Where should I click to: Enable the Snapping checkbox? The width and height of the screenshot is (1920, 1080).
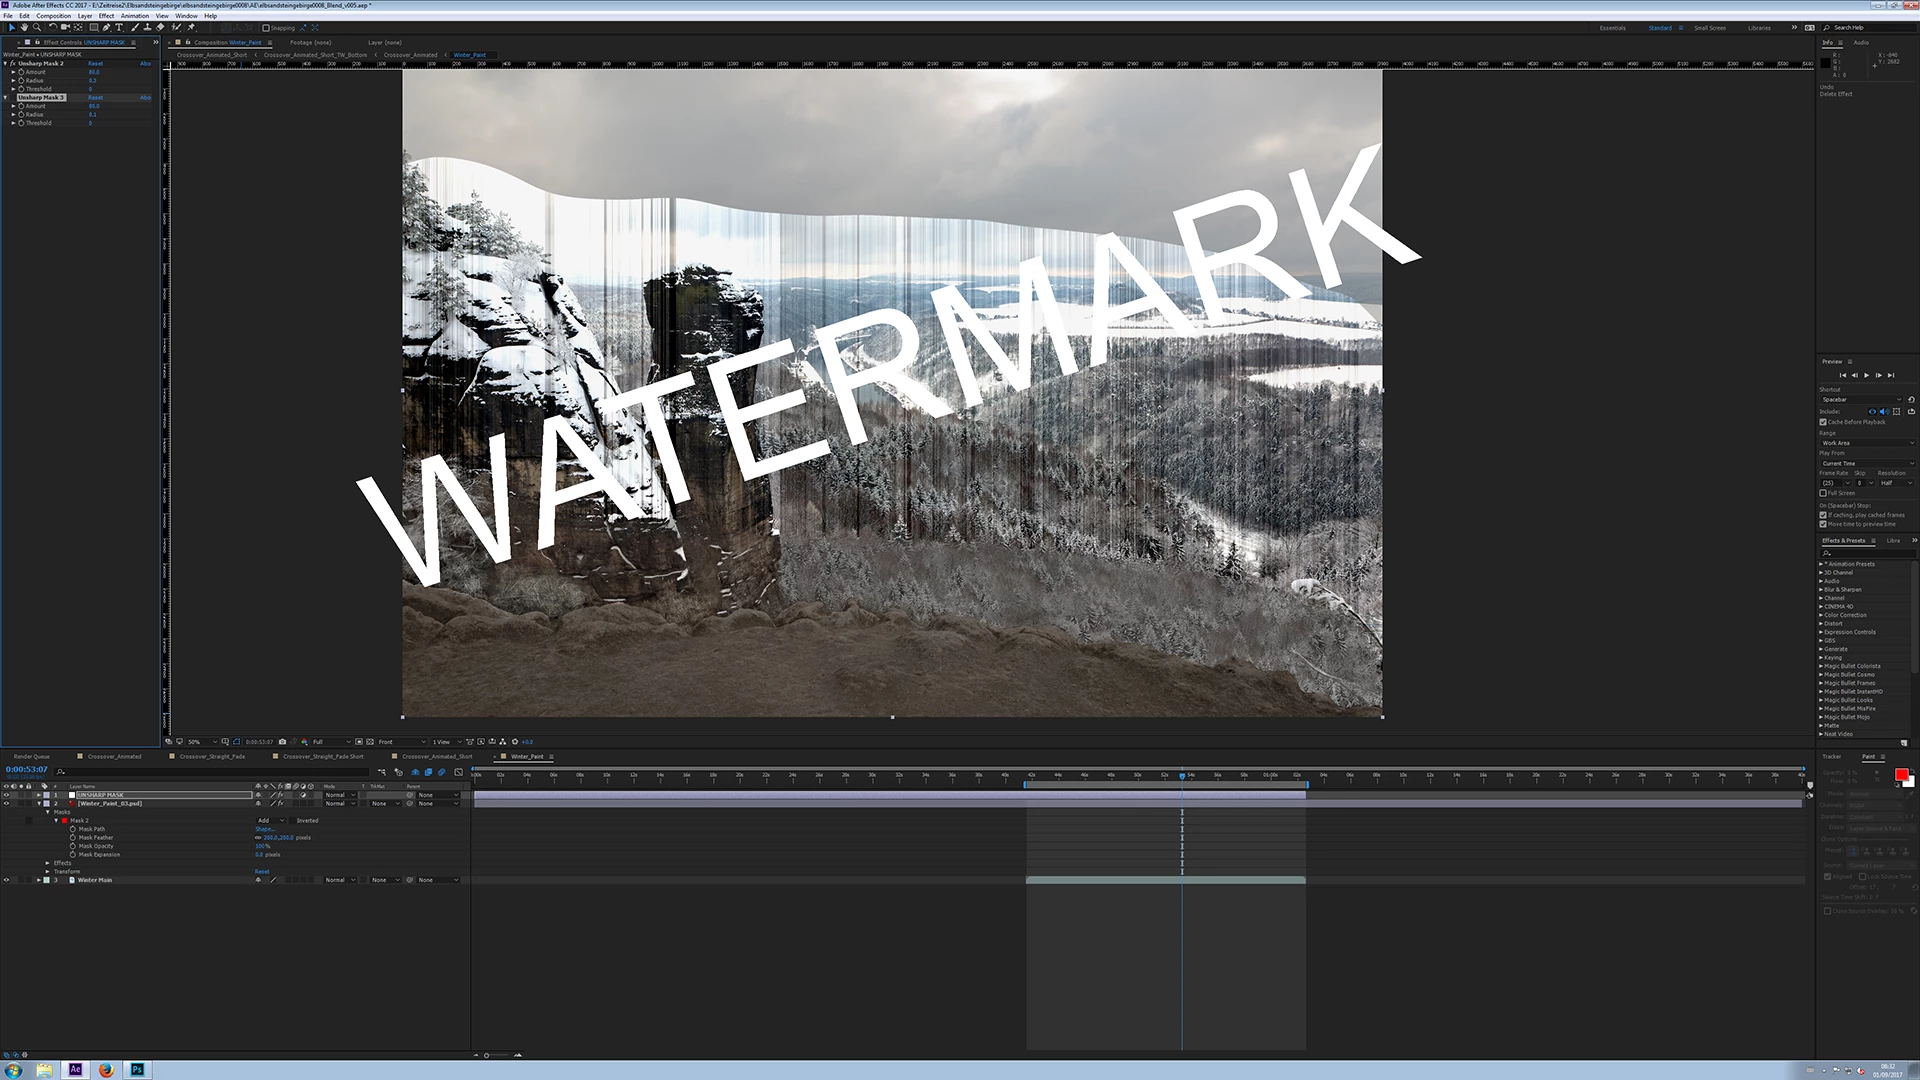click(266, 28)
